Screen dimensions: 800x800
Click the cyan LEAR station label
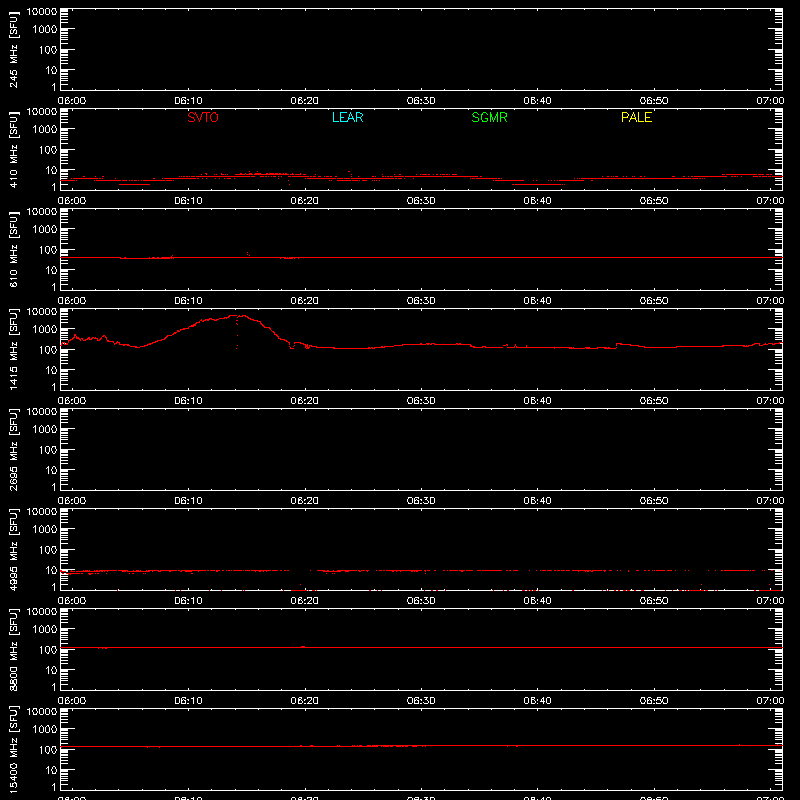tap(347, 117)
